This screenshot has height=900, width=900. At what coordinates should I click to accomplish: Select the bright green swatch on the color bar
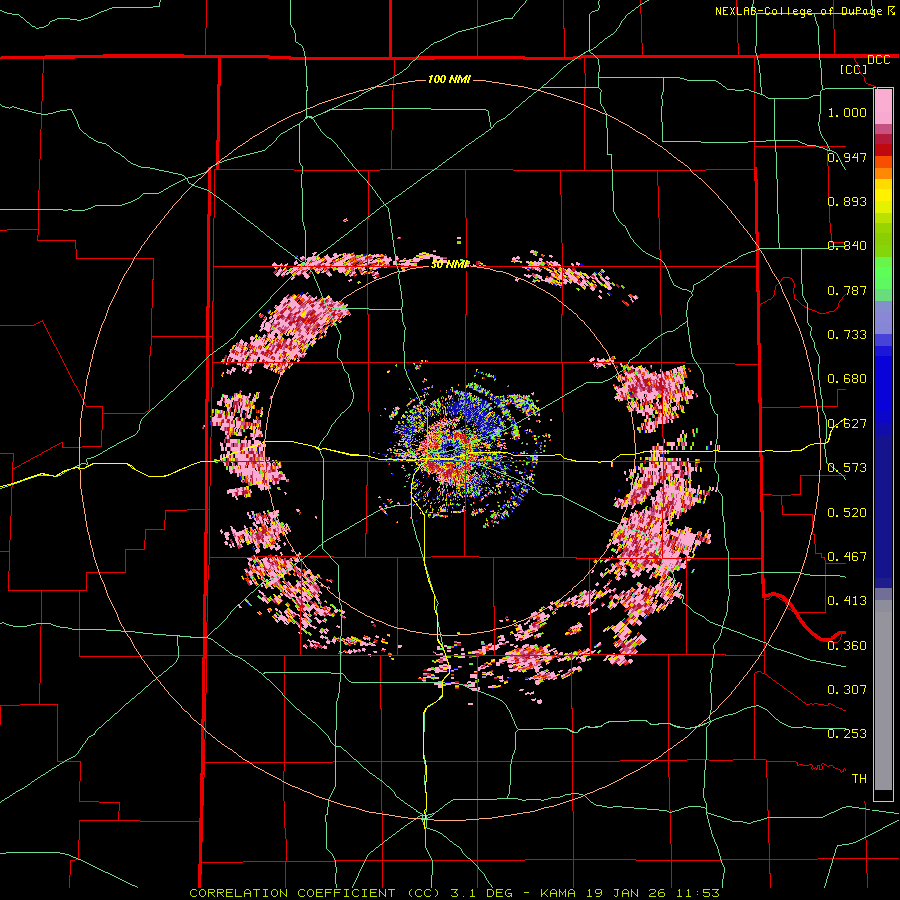click(883, 273)
